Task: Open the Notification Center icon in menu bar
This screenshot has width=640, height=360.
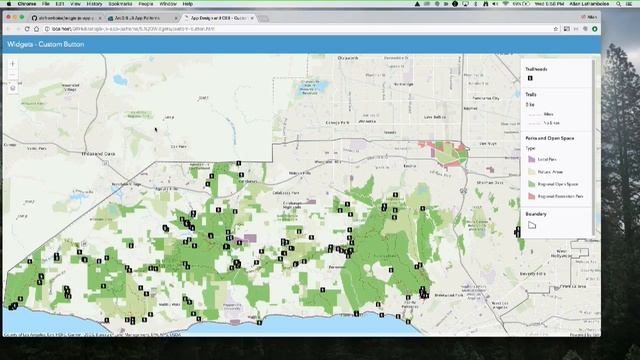Action: (x=630, y=4)
